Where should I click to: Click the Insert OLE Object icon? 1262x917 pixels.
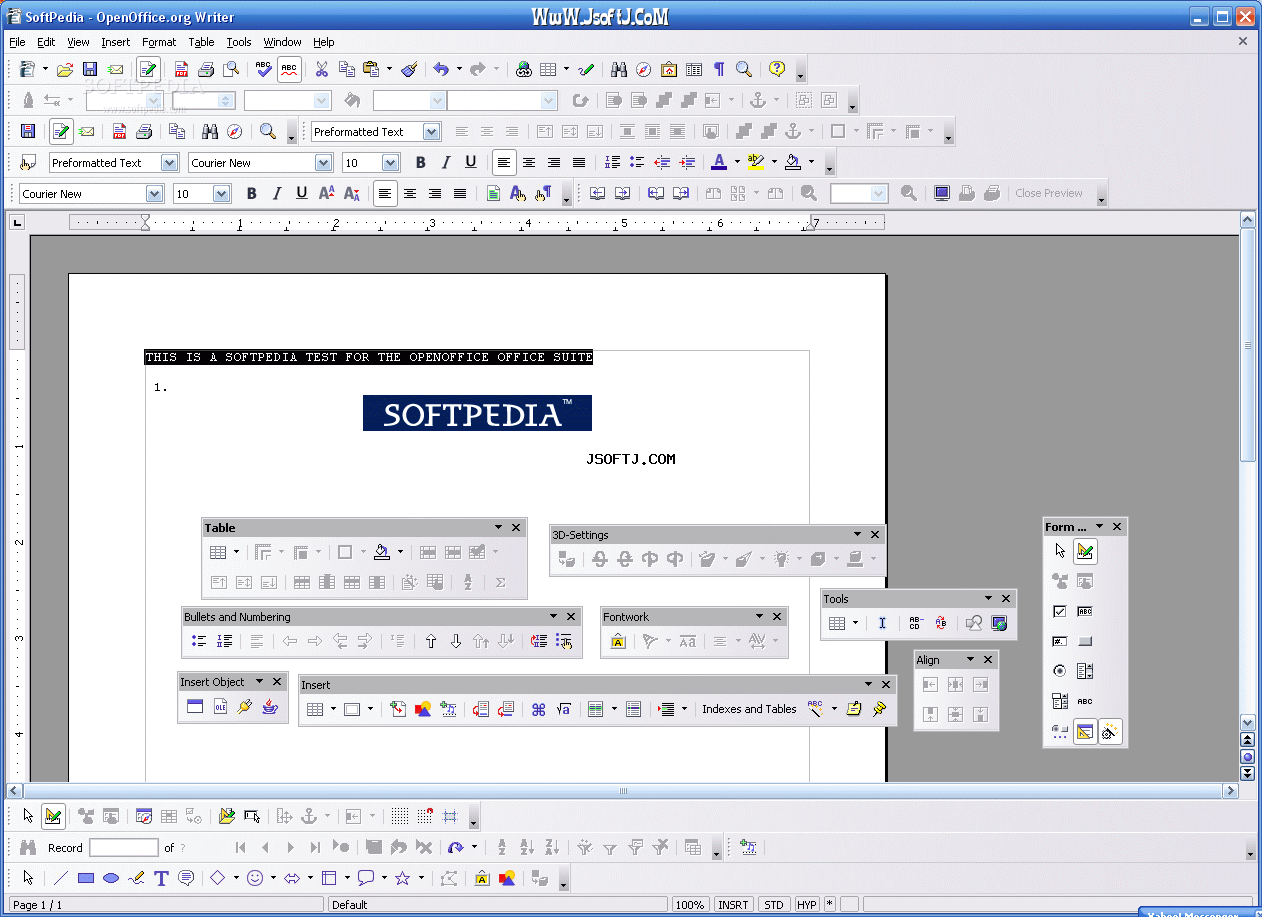pos(221,707)
